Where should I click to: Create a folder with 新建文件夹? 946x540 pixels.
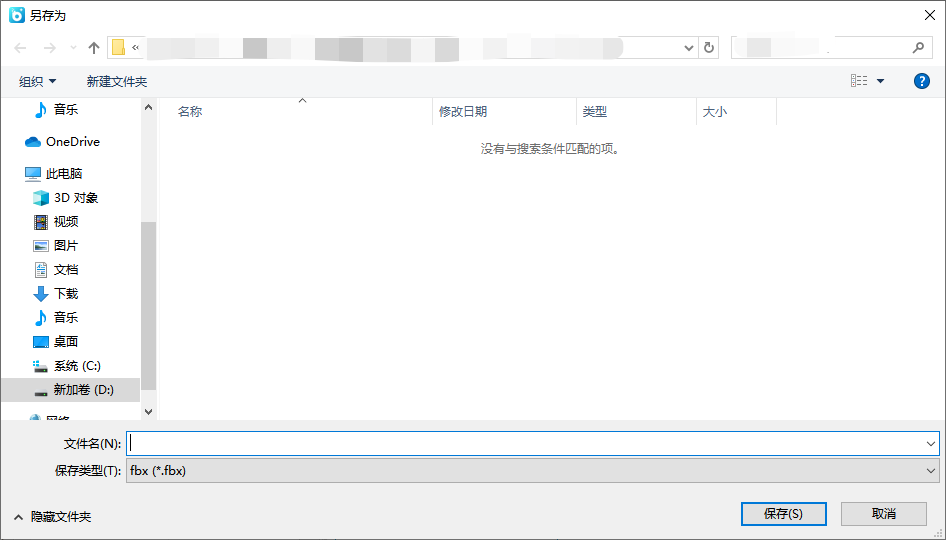(117, 81)
